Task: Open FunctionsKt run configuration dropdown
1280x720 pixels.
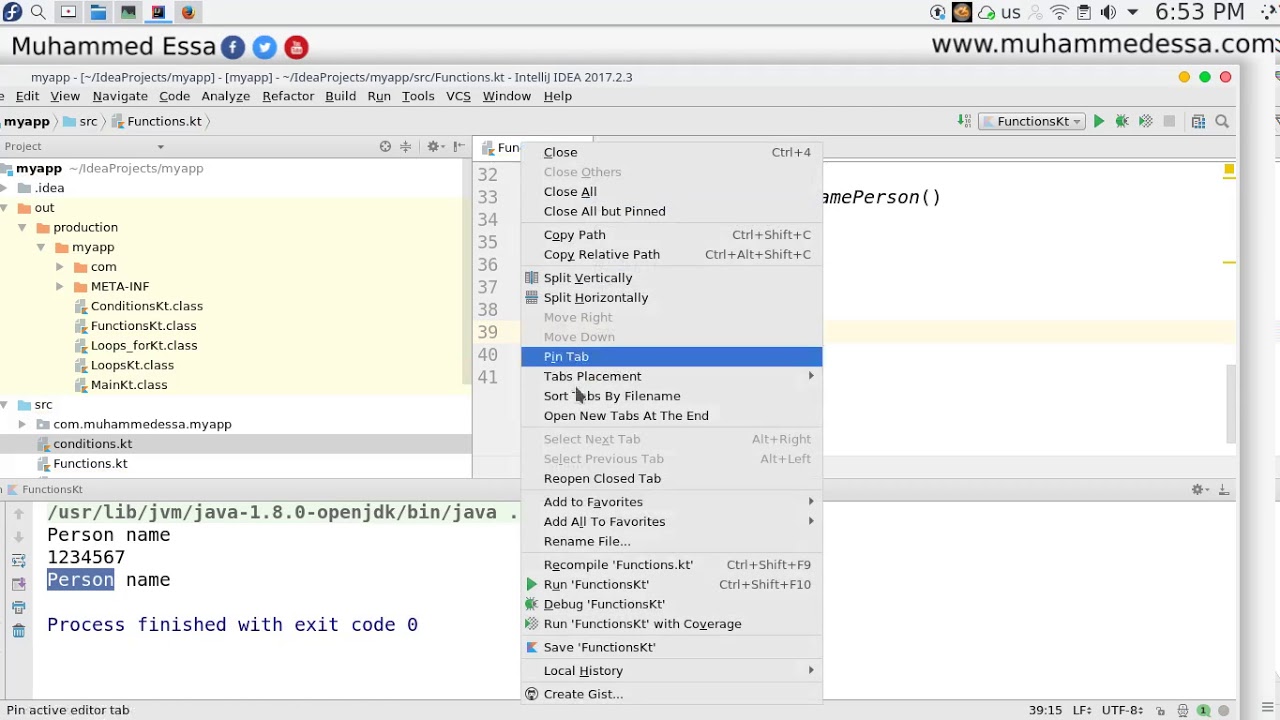Action: tap(1034, 121)
